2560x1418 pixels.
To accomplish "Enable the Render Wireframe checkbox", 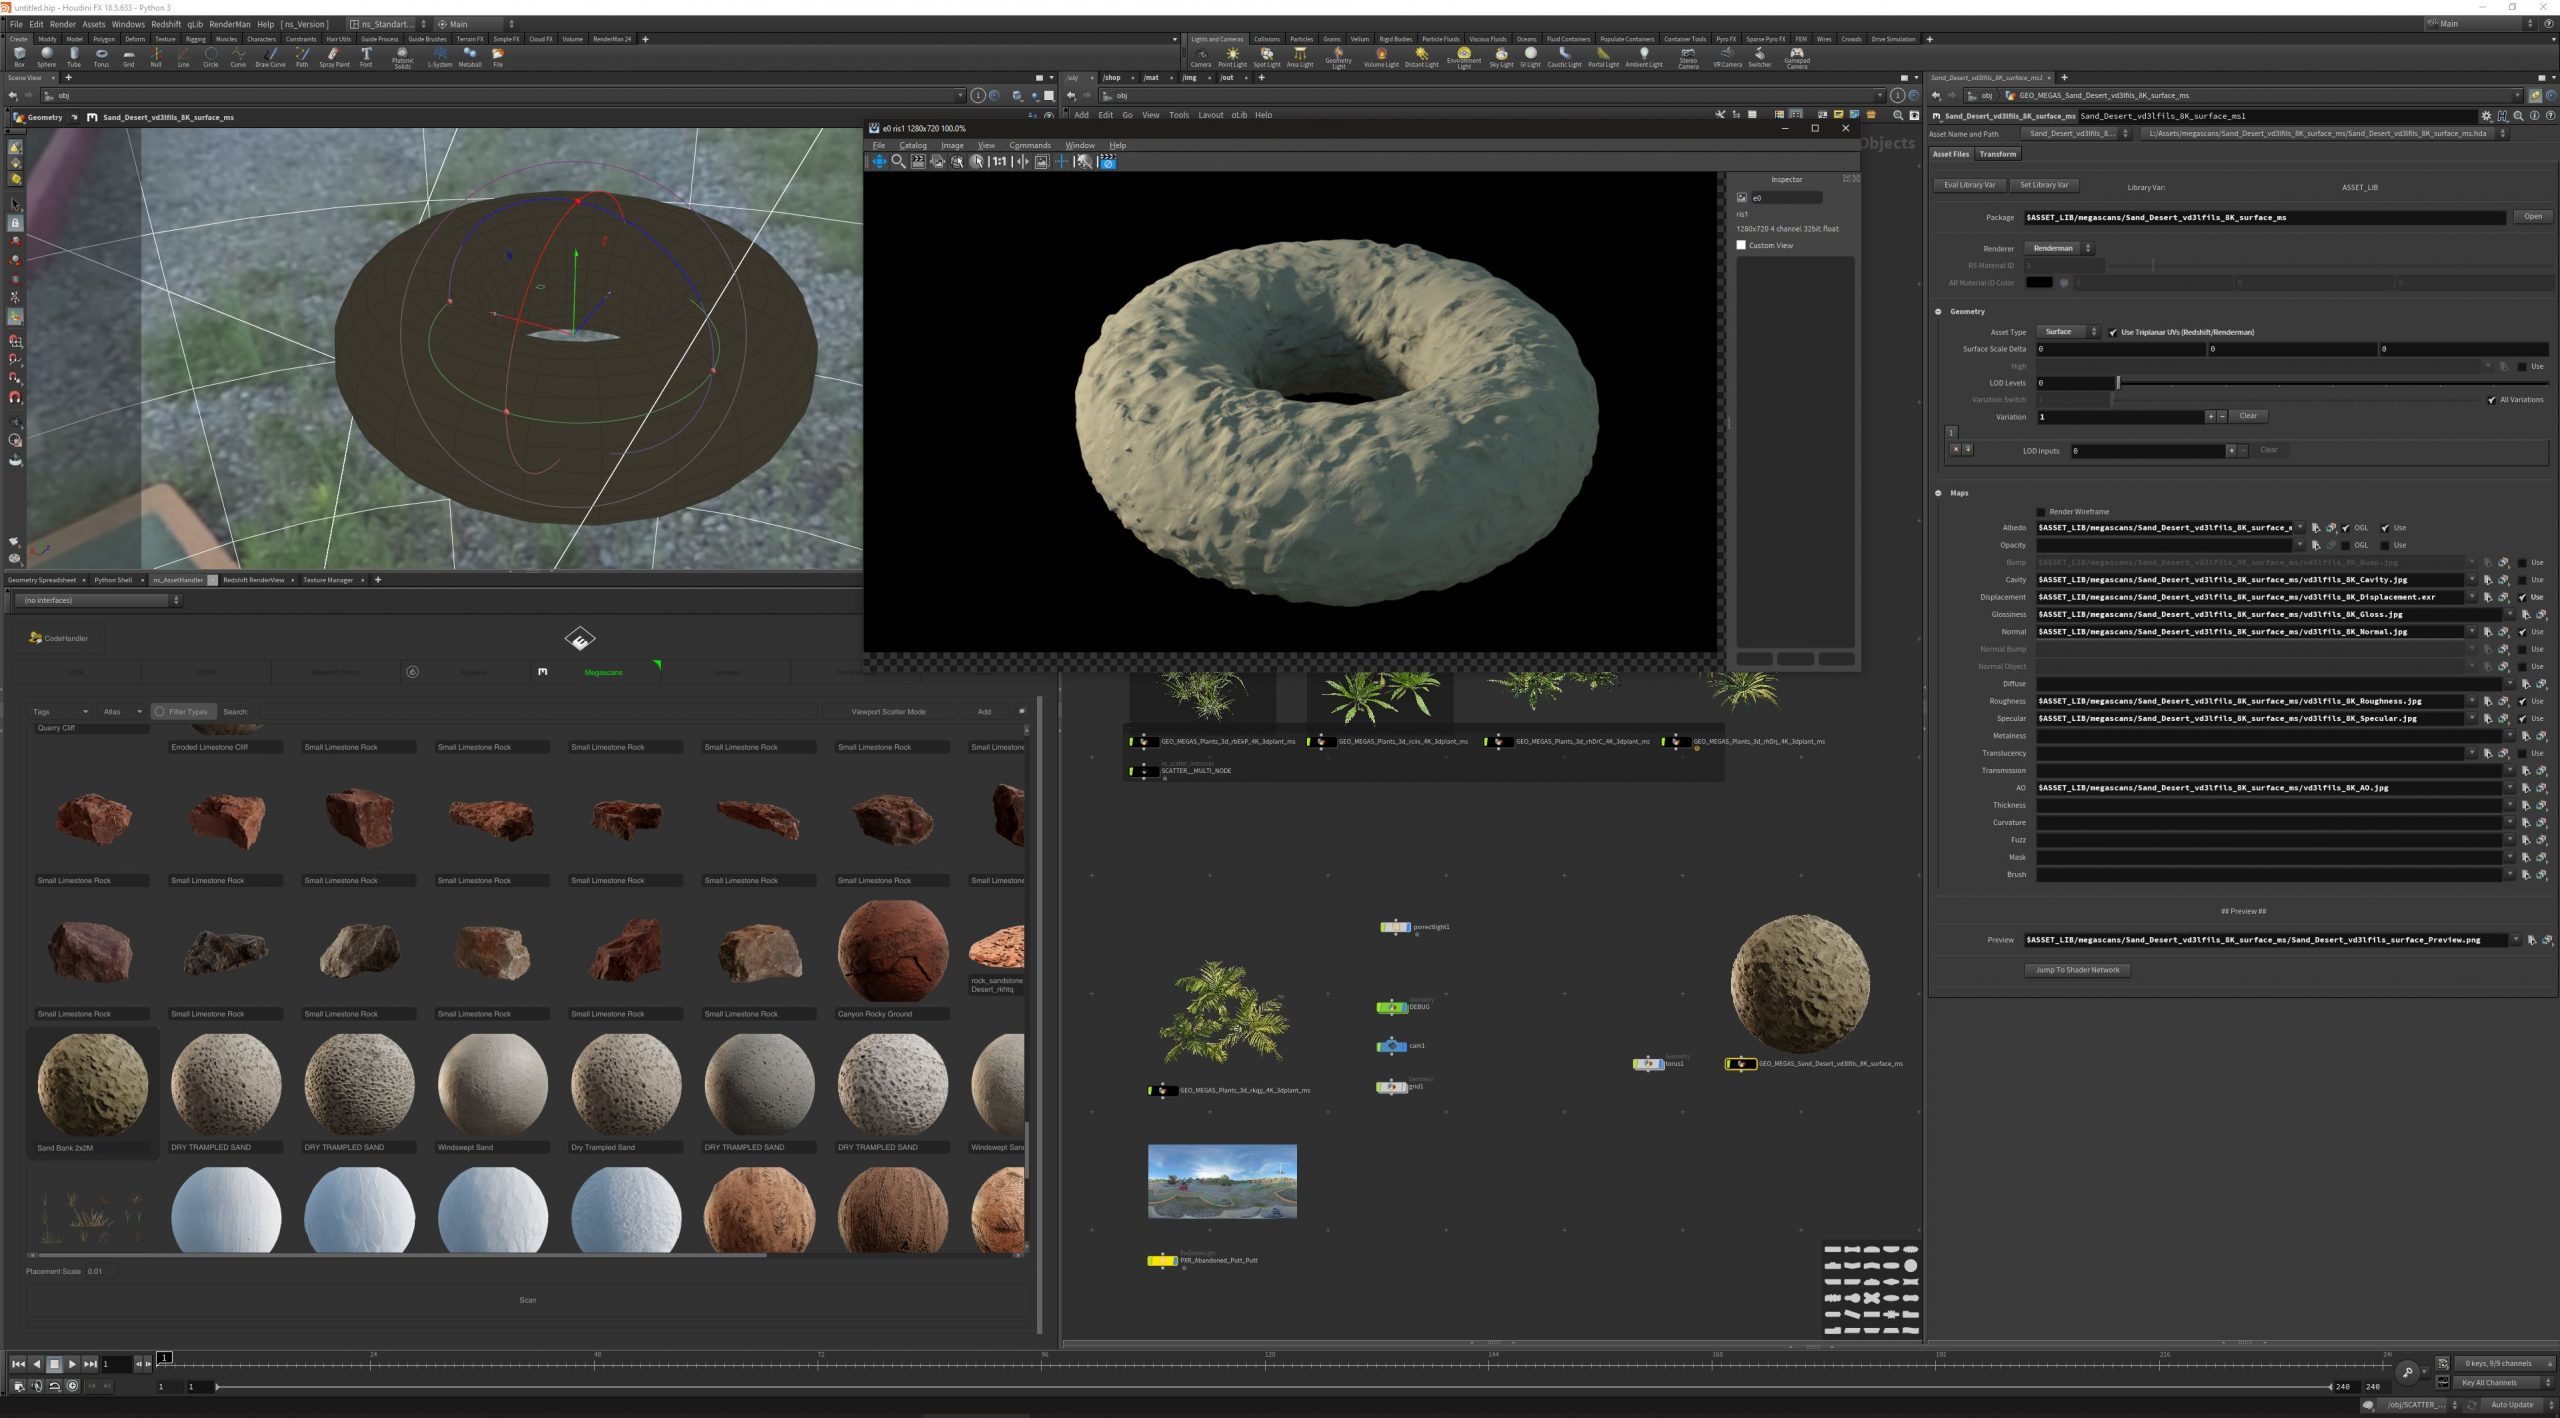I will tap(2041, 512).
